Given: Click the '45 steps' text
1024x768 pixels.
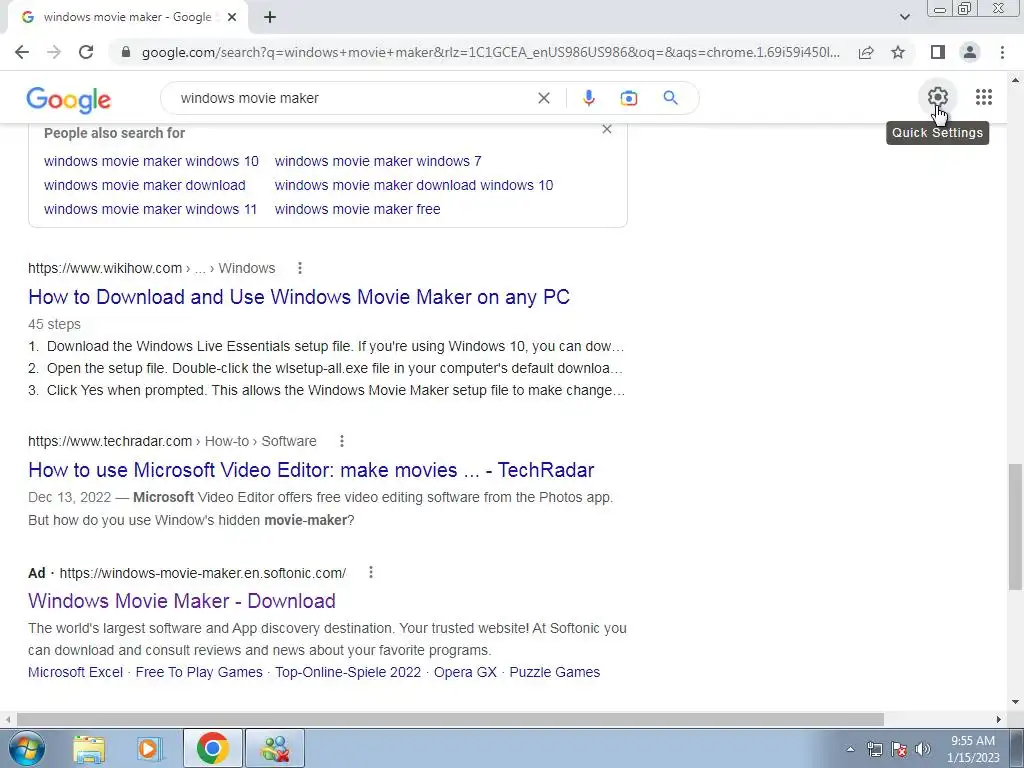Looking at the screenshot, I should pos(54,324).
